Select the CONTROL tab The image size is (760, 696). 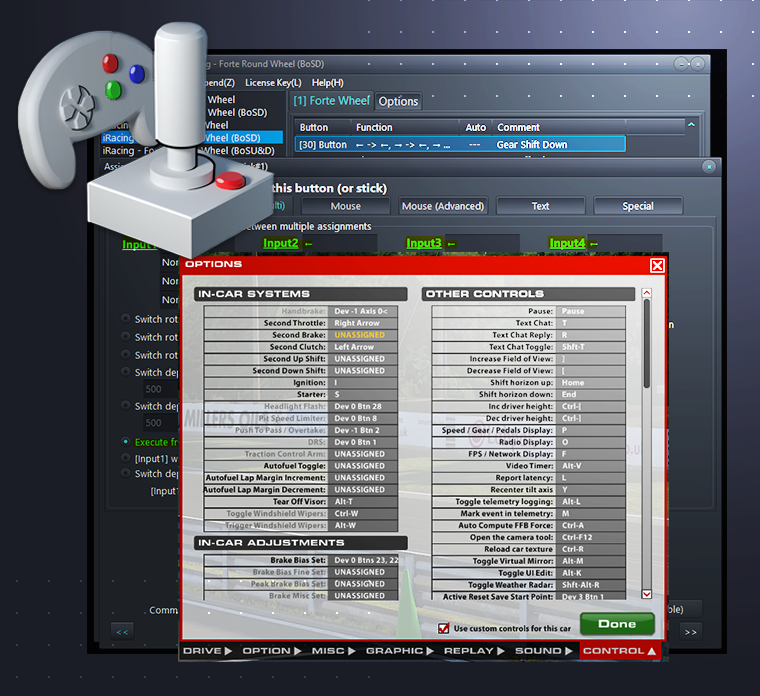619,650
